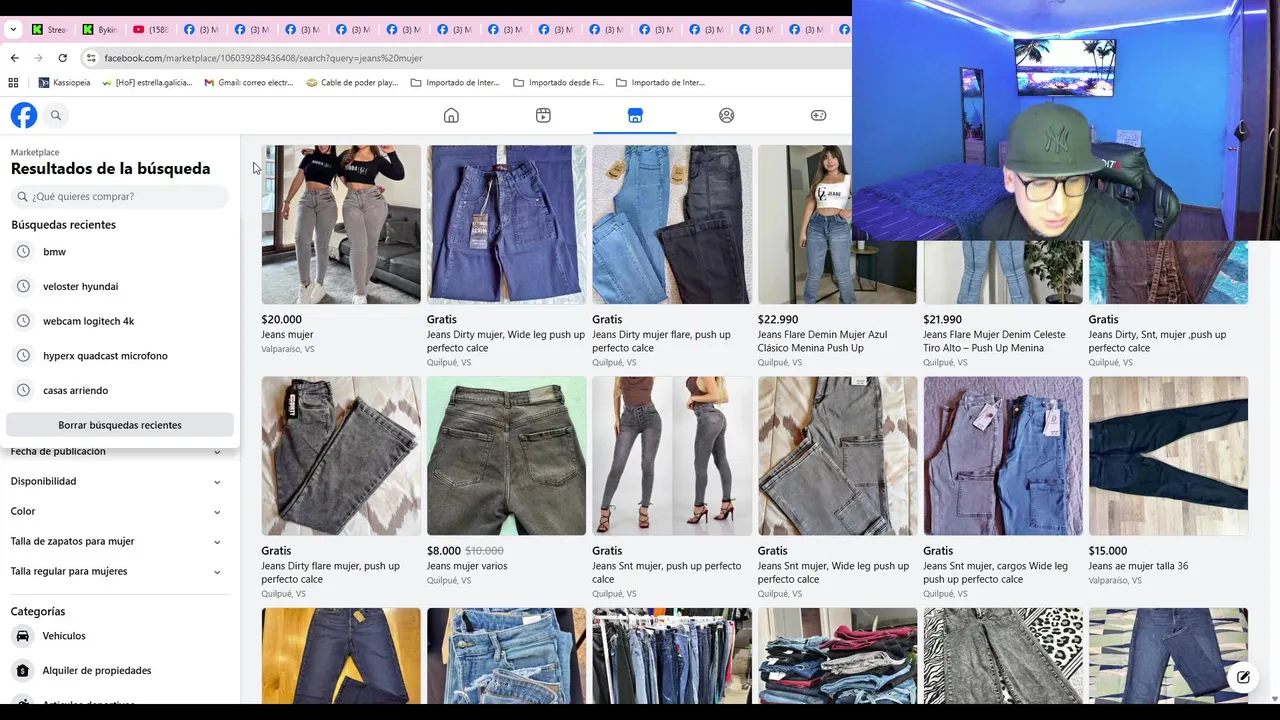This screenshot has width=1280, height=720.
Task: Click the browser forward arrow
Action: click(38, 58)
